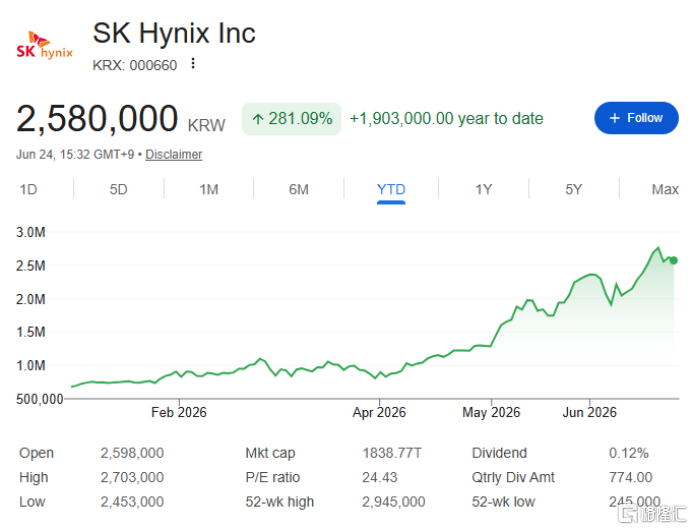Click the May 2026 axis label
Screen dimensions: 693x530
491,412
